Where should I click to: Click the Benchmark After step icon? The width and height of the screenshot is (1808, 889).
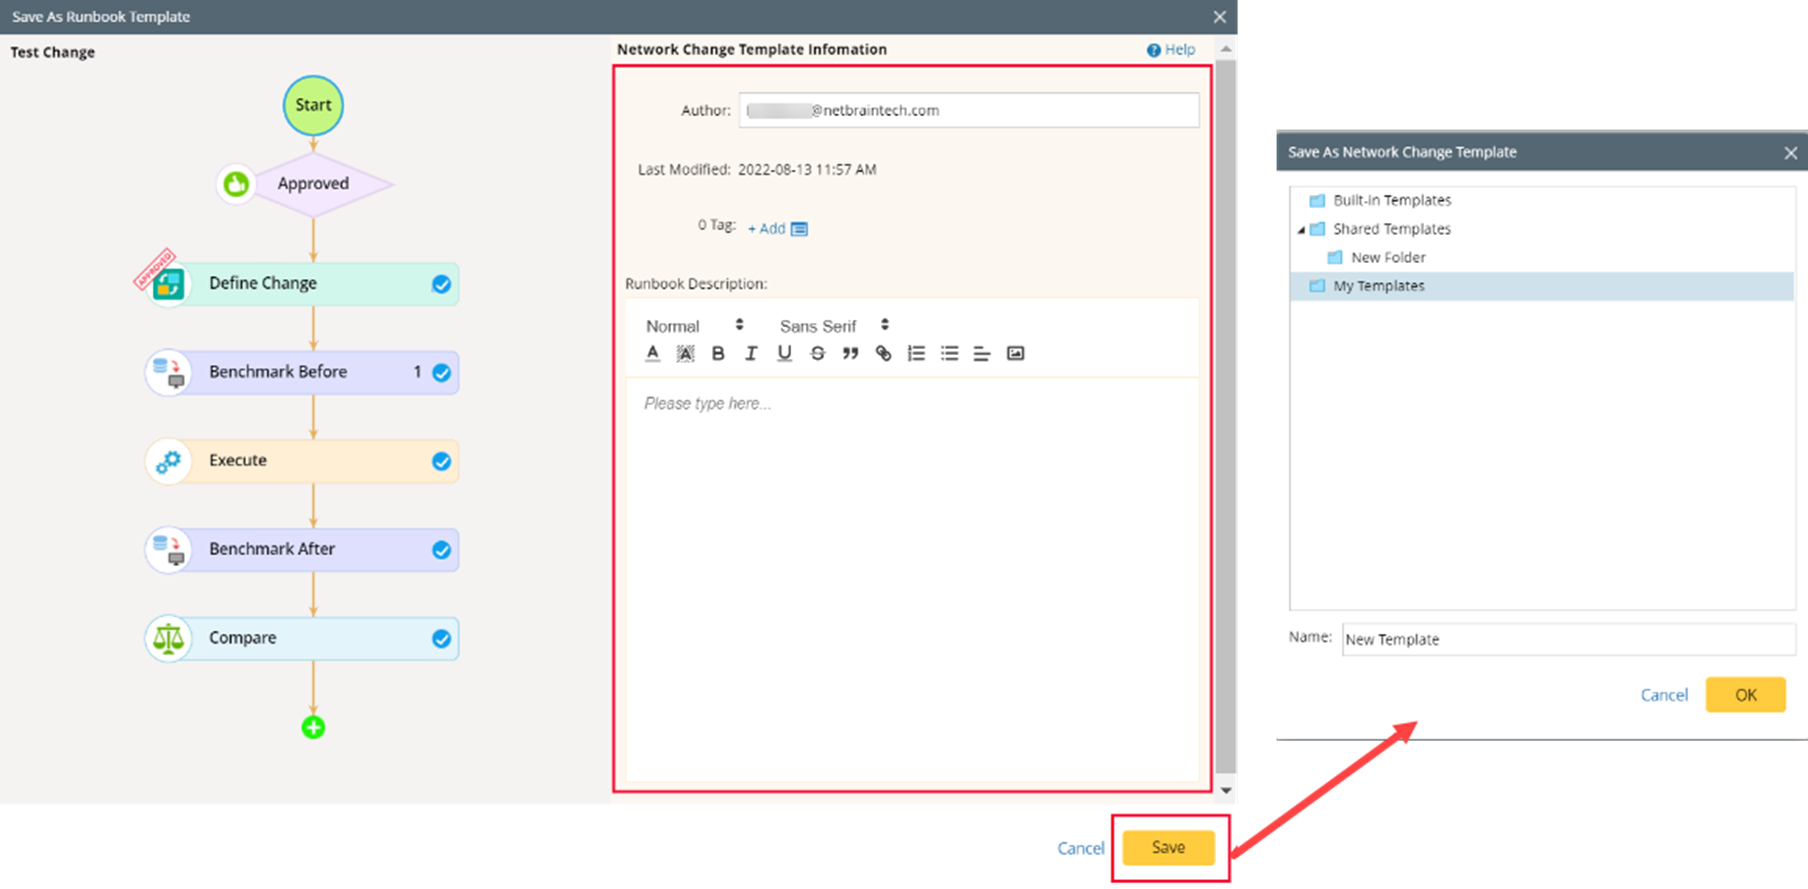click(x=168, y=549)
